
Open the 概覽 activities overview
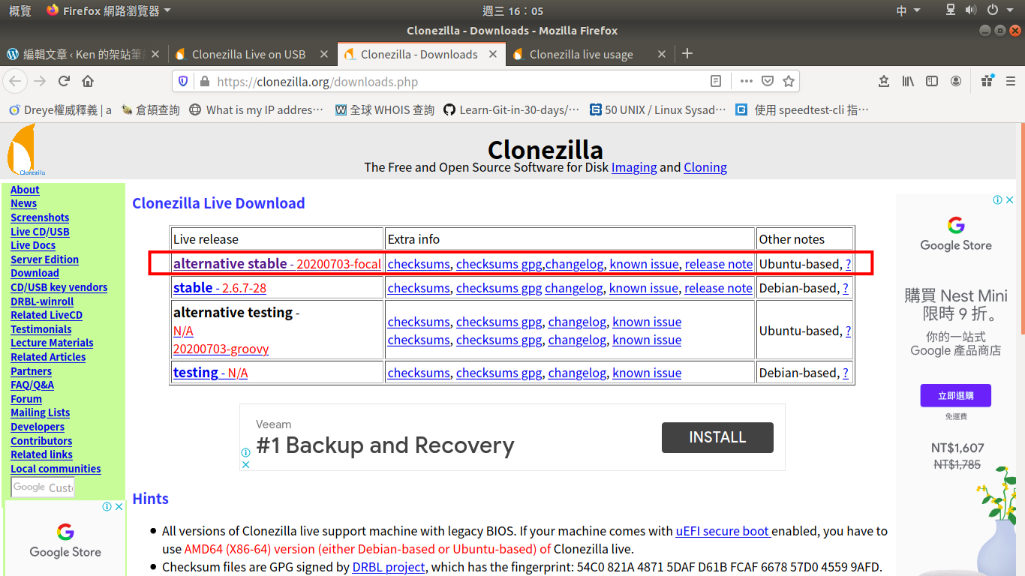(20, 10)
